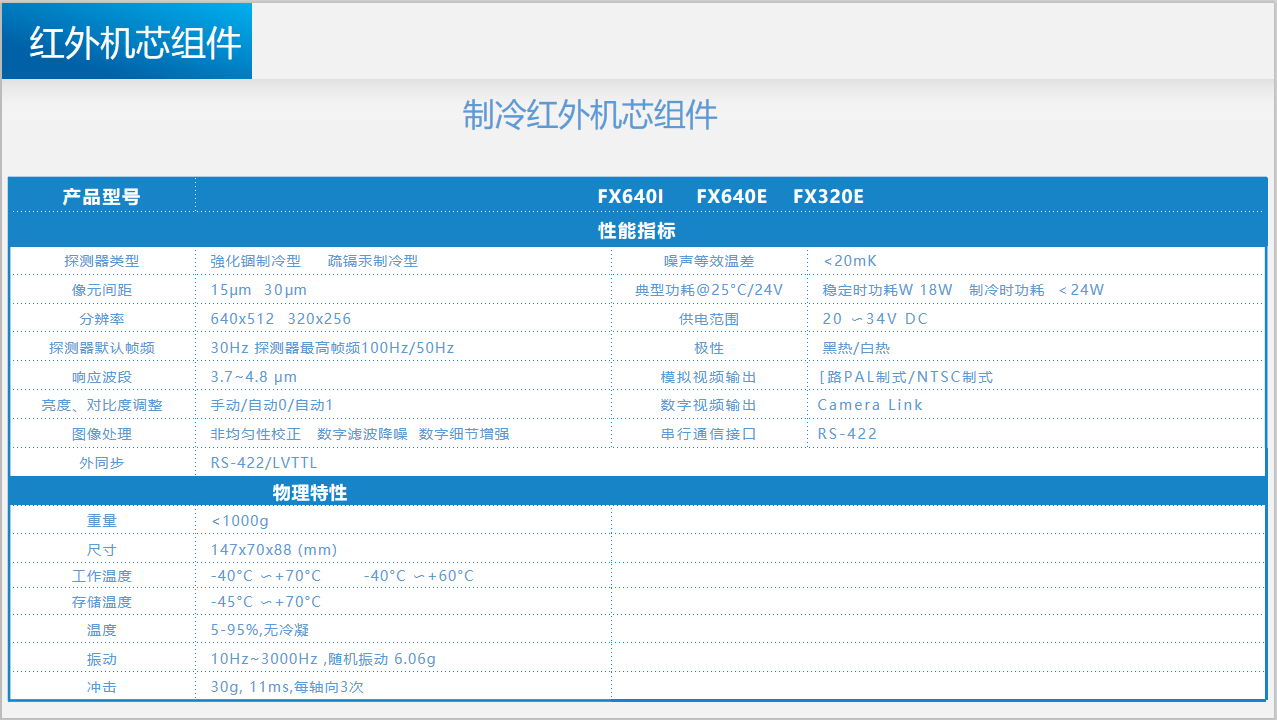The height and width of the screenshot is (720, 1277).
Task: Select the 147x70x88 (mm) value
Action: (x=274, y=550)
